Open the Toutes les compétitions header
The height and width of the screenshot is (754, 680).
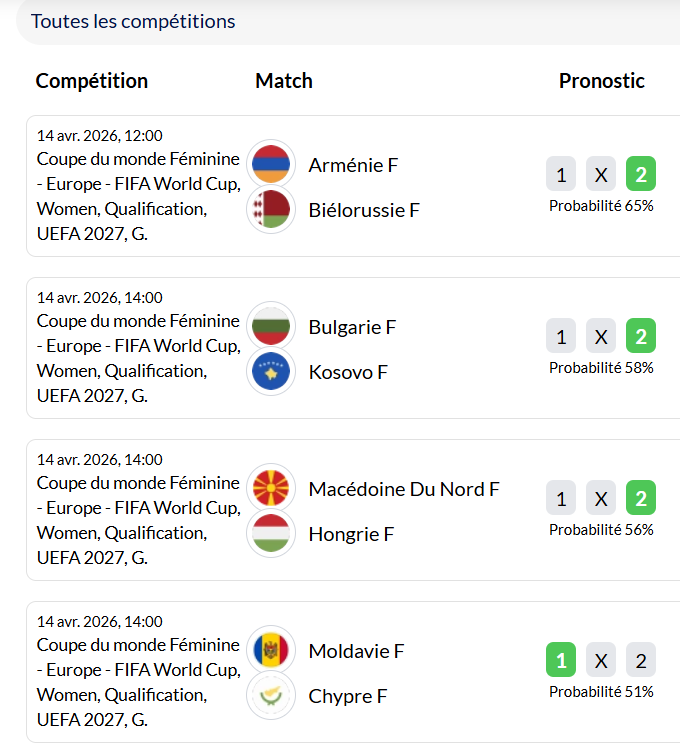pyautogui.click(x=133, y=21)
